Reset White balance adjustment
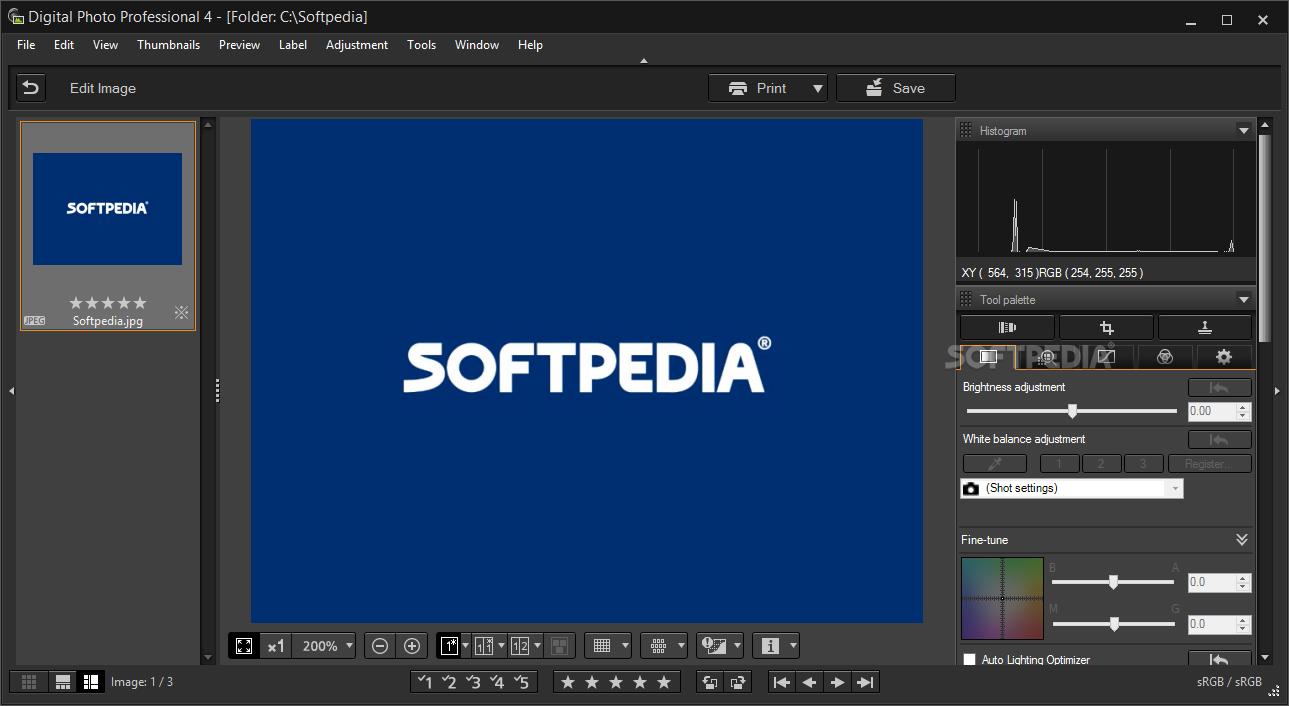Image resolution: width=1289 pixels, height=706 pixels. 1219,439
